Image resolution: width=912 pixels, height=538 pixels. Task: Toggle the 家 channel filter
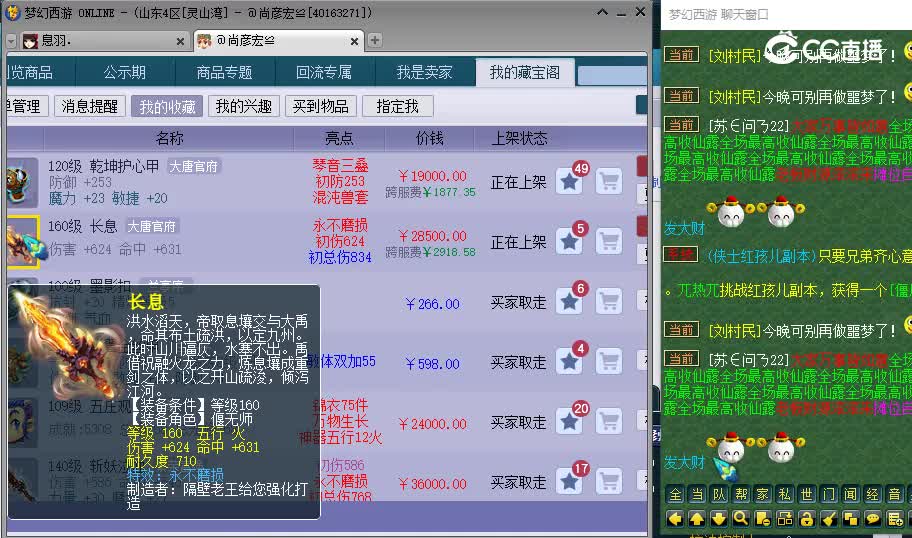point(763,494)
